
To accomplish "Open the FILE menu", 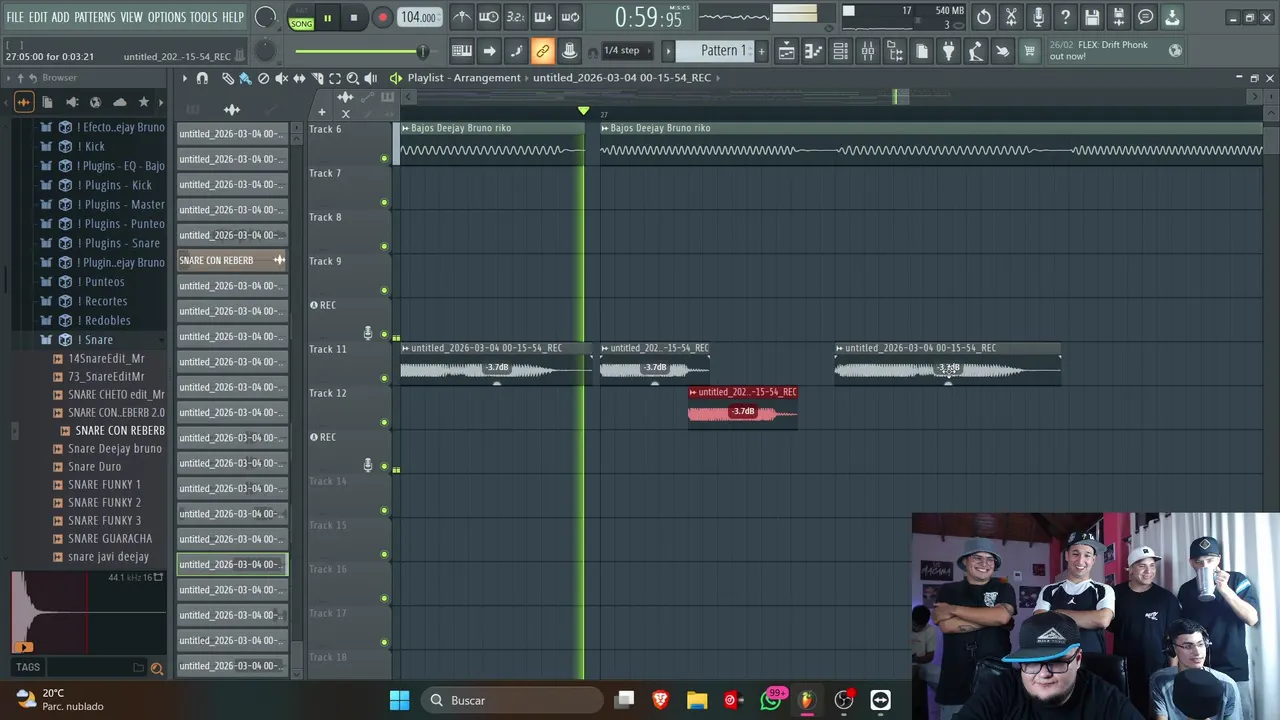I will pyautogui.click(x=15, y=17).
